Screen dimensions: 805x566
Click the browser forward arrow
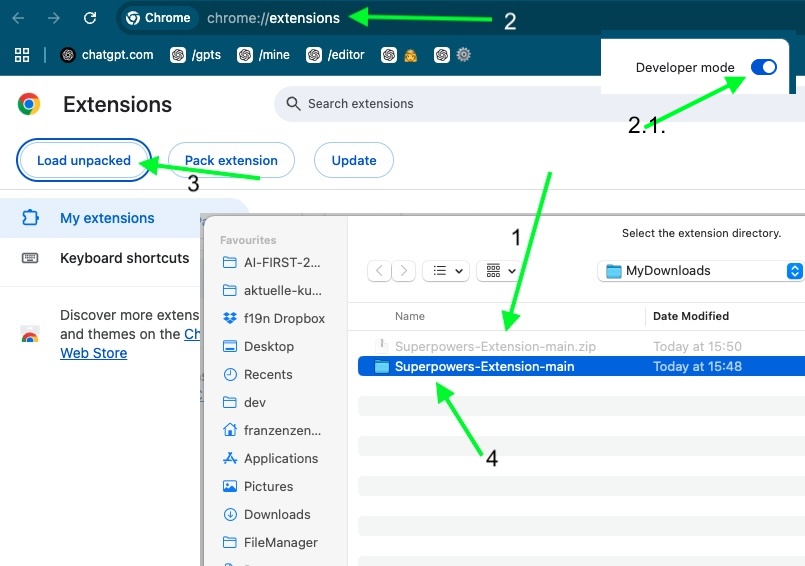(53, 18)
